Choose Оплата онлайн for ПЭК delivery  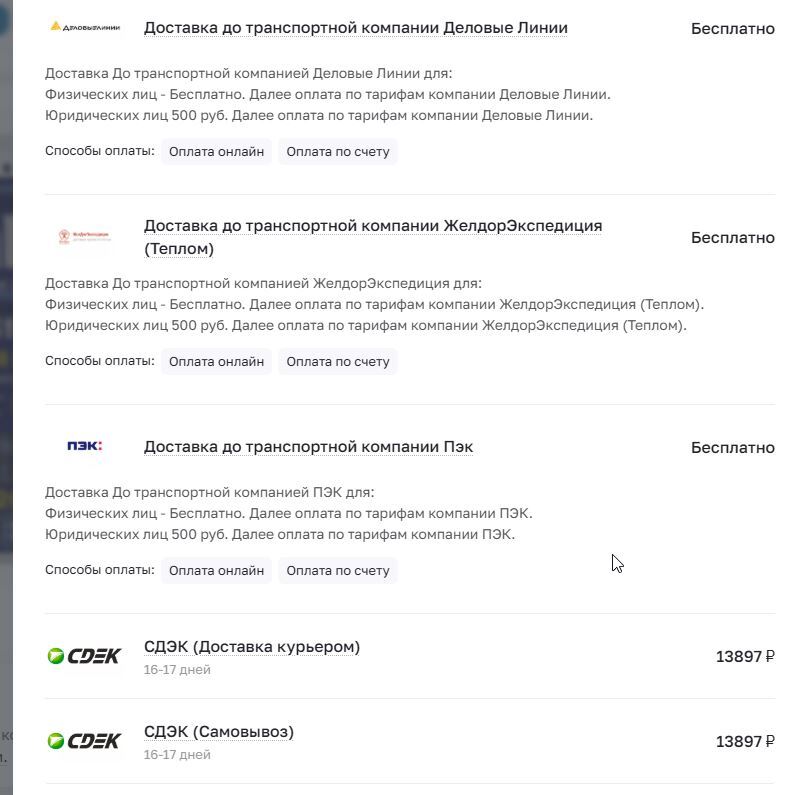(216, 571)
